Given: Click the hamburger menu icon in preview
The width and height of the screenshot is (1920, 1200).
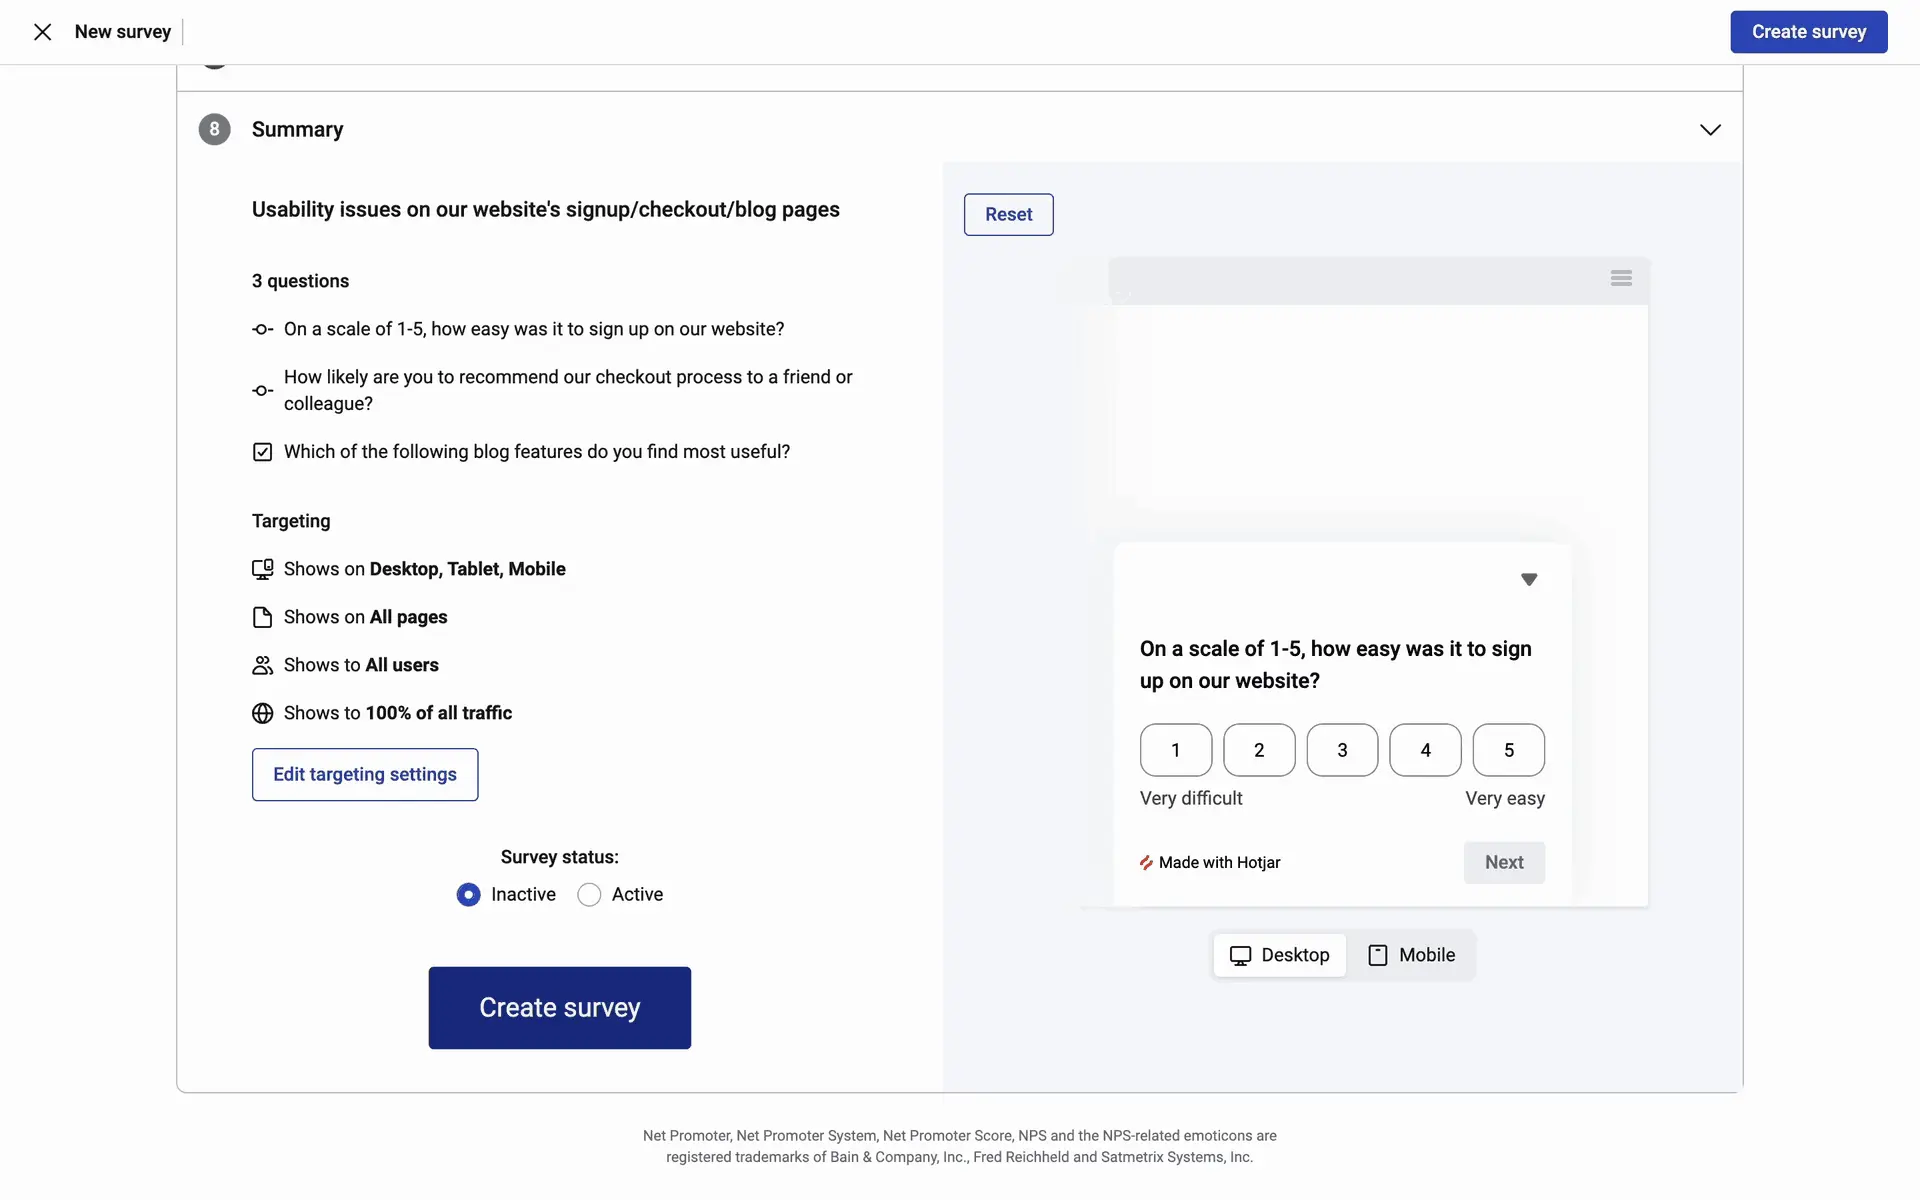Looking at the screenshot, I should click(1621, 278).
